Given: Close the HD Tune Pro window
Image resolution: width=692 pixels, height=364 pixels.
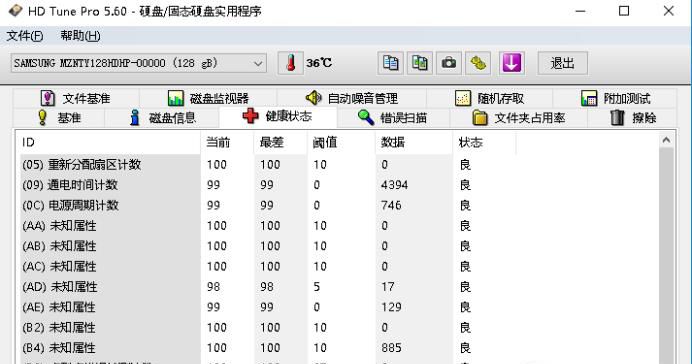Looking at the screenshot, I should (x=669, y=11).
